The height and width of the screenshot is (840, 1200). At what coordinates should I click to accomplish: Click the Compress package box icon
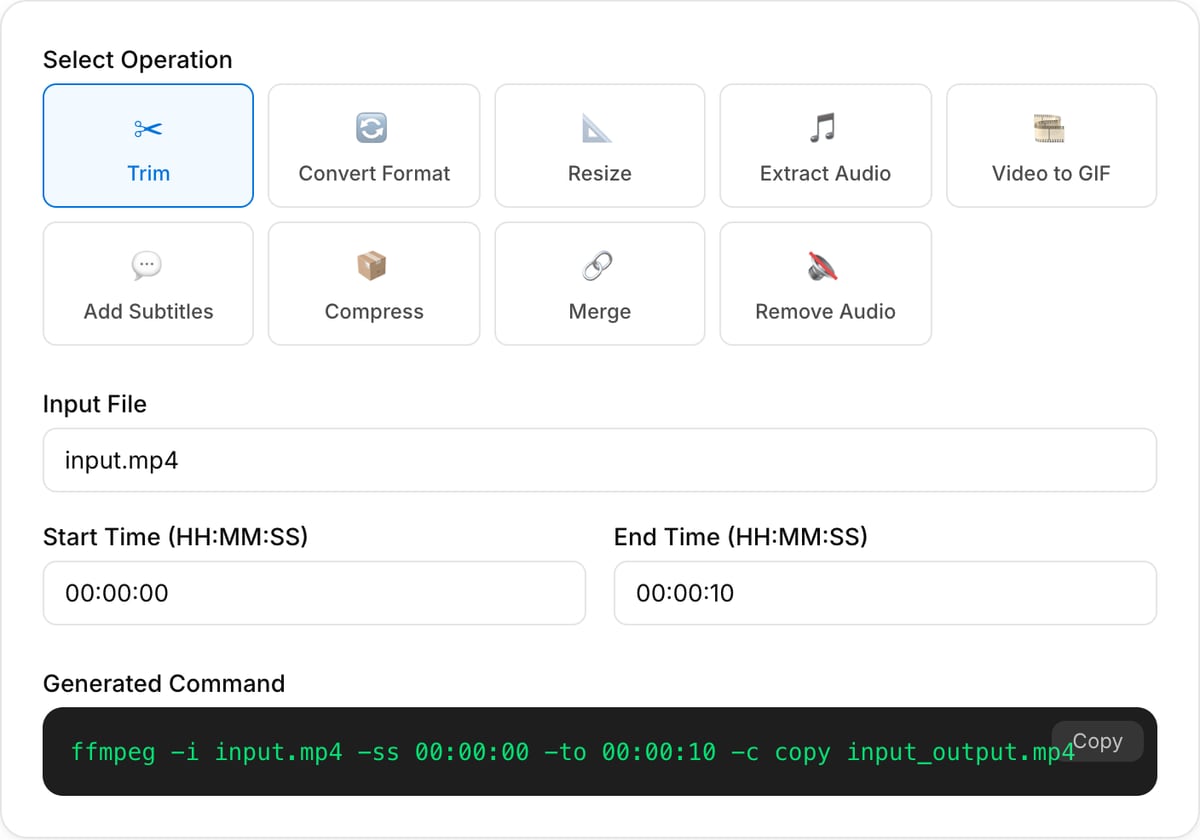372,266
